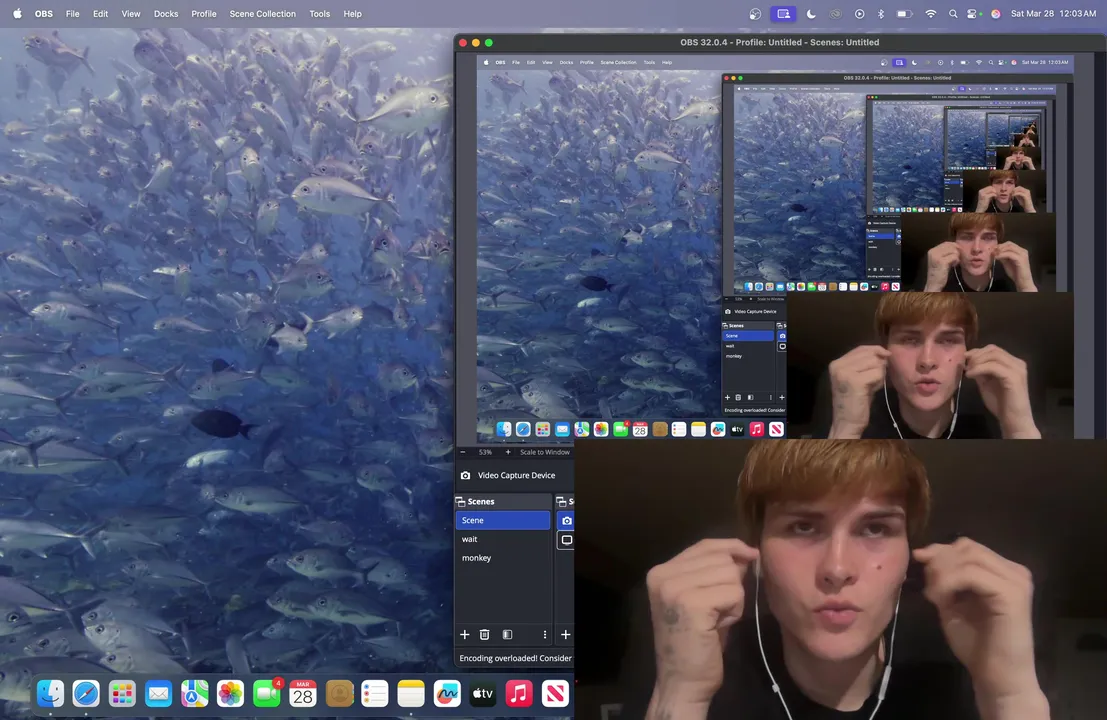Screen dimensions: 1107x720
Task: Switch to the 'monkey' scene
Action: click(503, 558)
